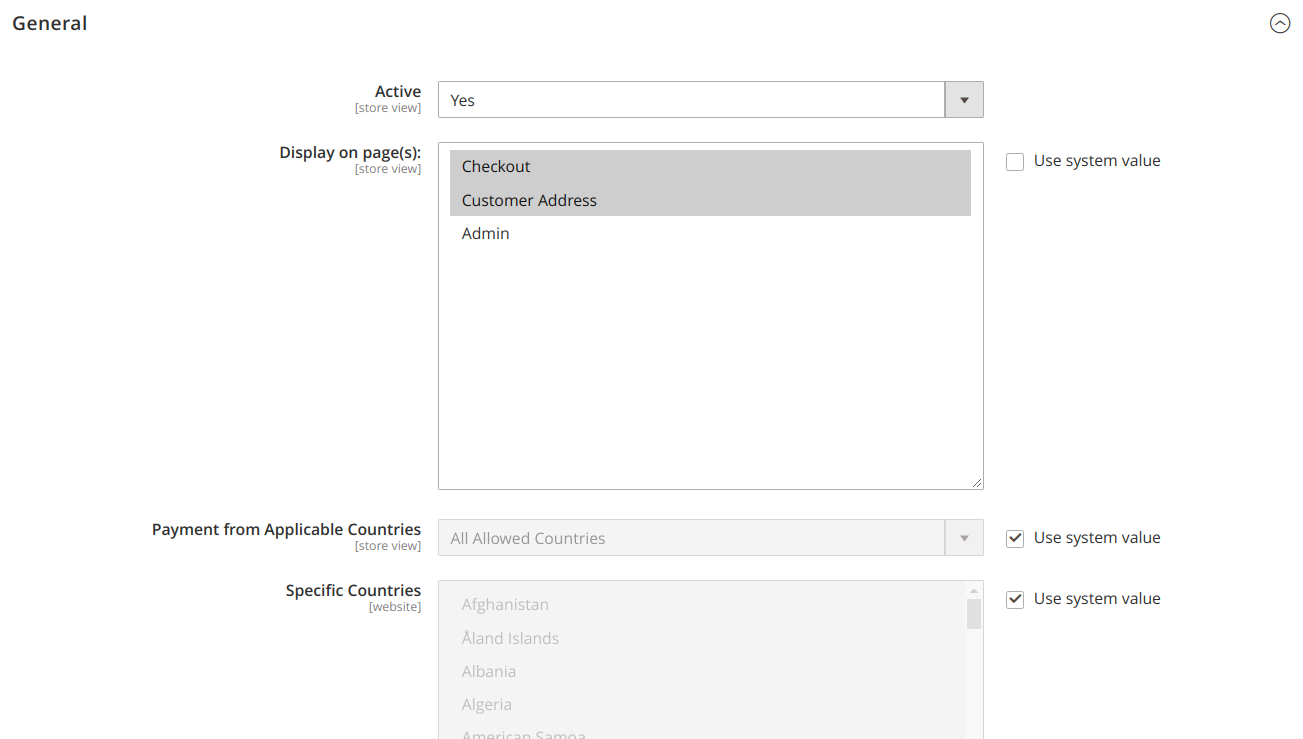Enable Use system value for Display on pages
Screen dimensions: 1303x739
click(1015, 162)
